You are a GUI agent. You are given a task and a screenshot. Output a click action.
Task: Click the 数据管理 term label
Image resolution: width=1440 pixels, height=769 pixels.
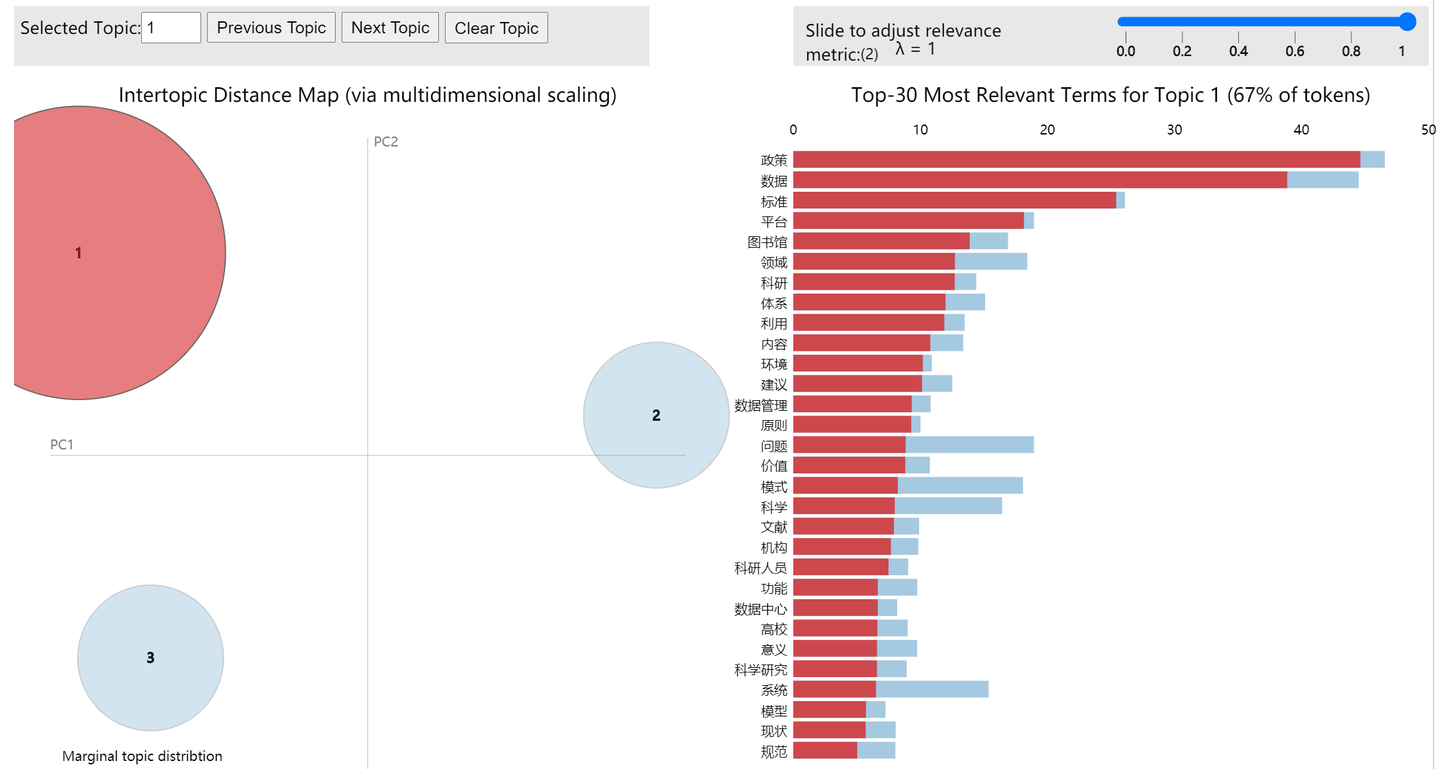tap(761, 405)
